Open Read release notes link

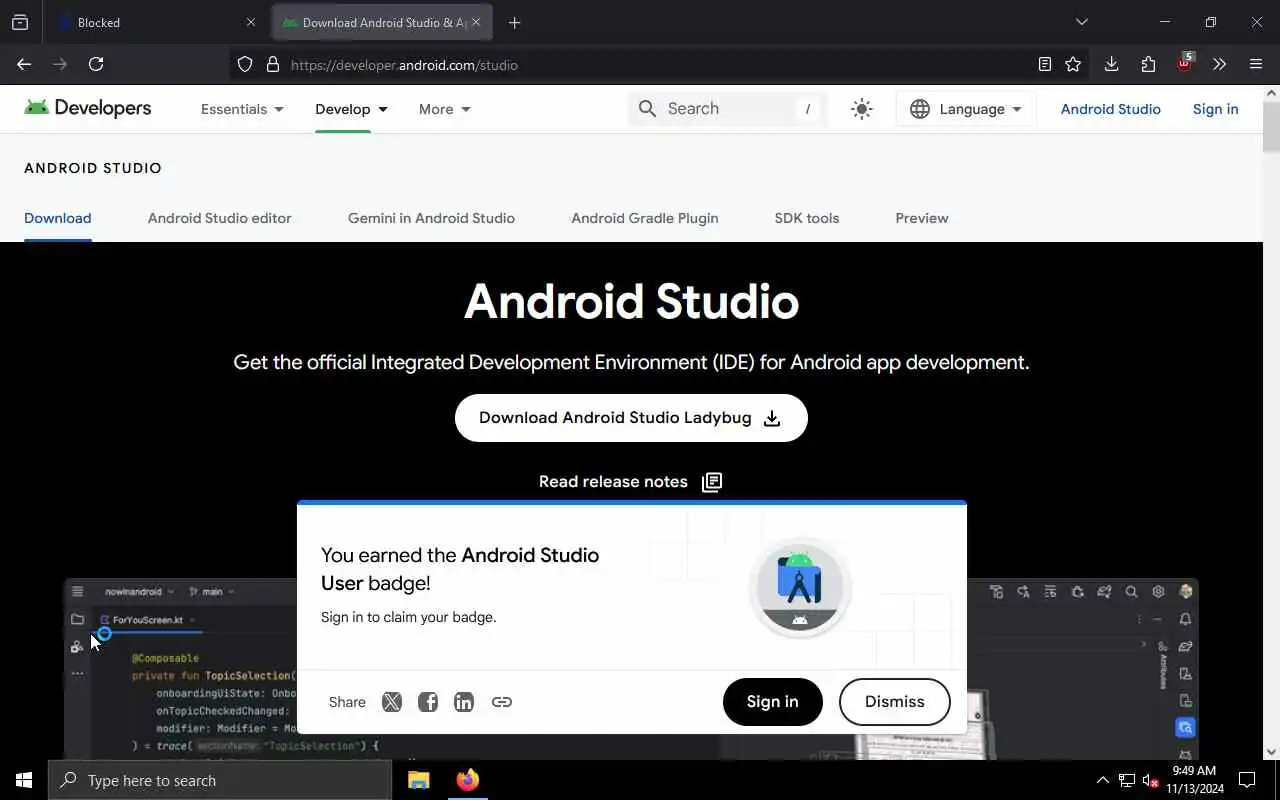click(x=630, y=482)
